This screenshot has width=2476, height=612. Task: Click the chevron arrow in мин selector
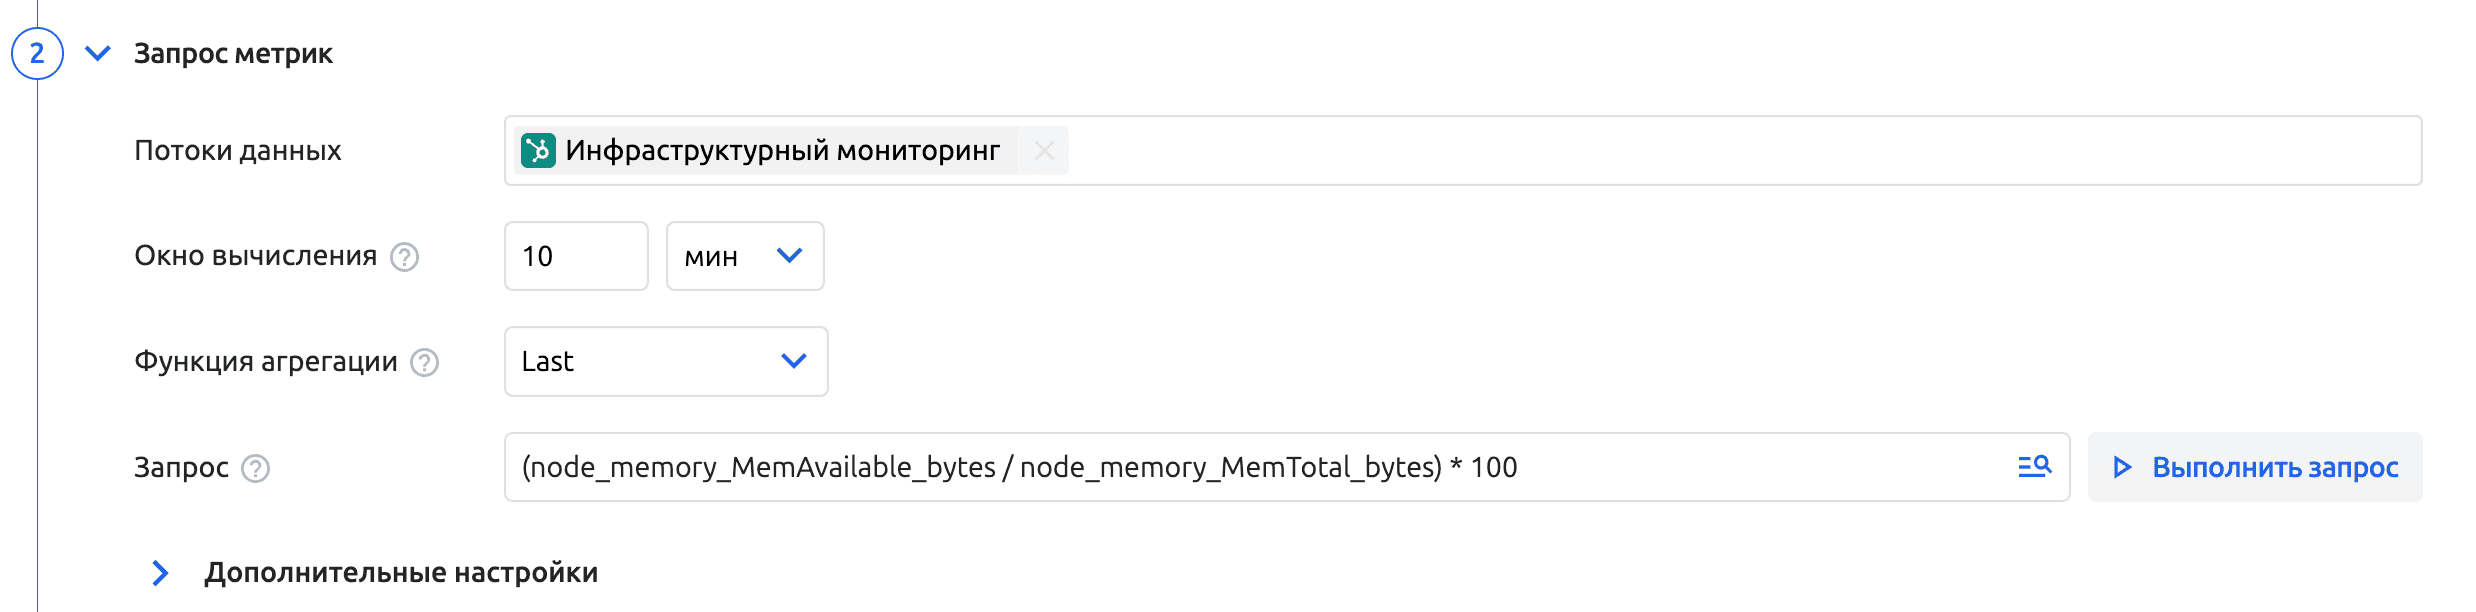click(790, 256)
